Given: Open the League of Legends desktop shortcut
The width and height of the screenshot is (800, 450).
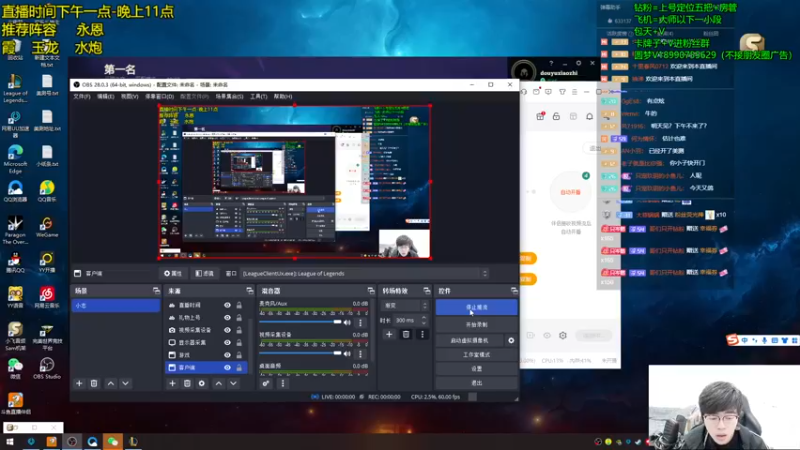Looking at the screenshot, I should point(15,88).
